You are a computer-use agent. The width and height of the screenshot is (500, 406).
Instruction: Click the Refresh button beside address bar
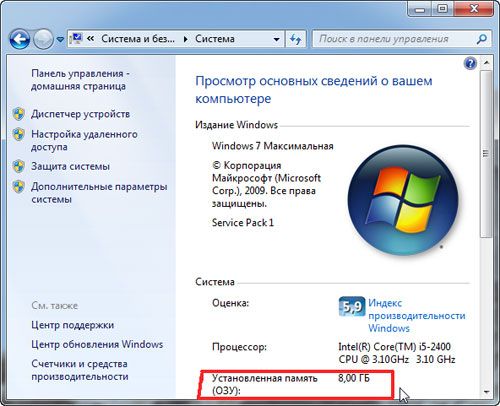tap(295, 39)
